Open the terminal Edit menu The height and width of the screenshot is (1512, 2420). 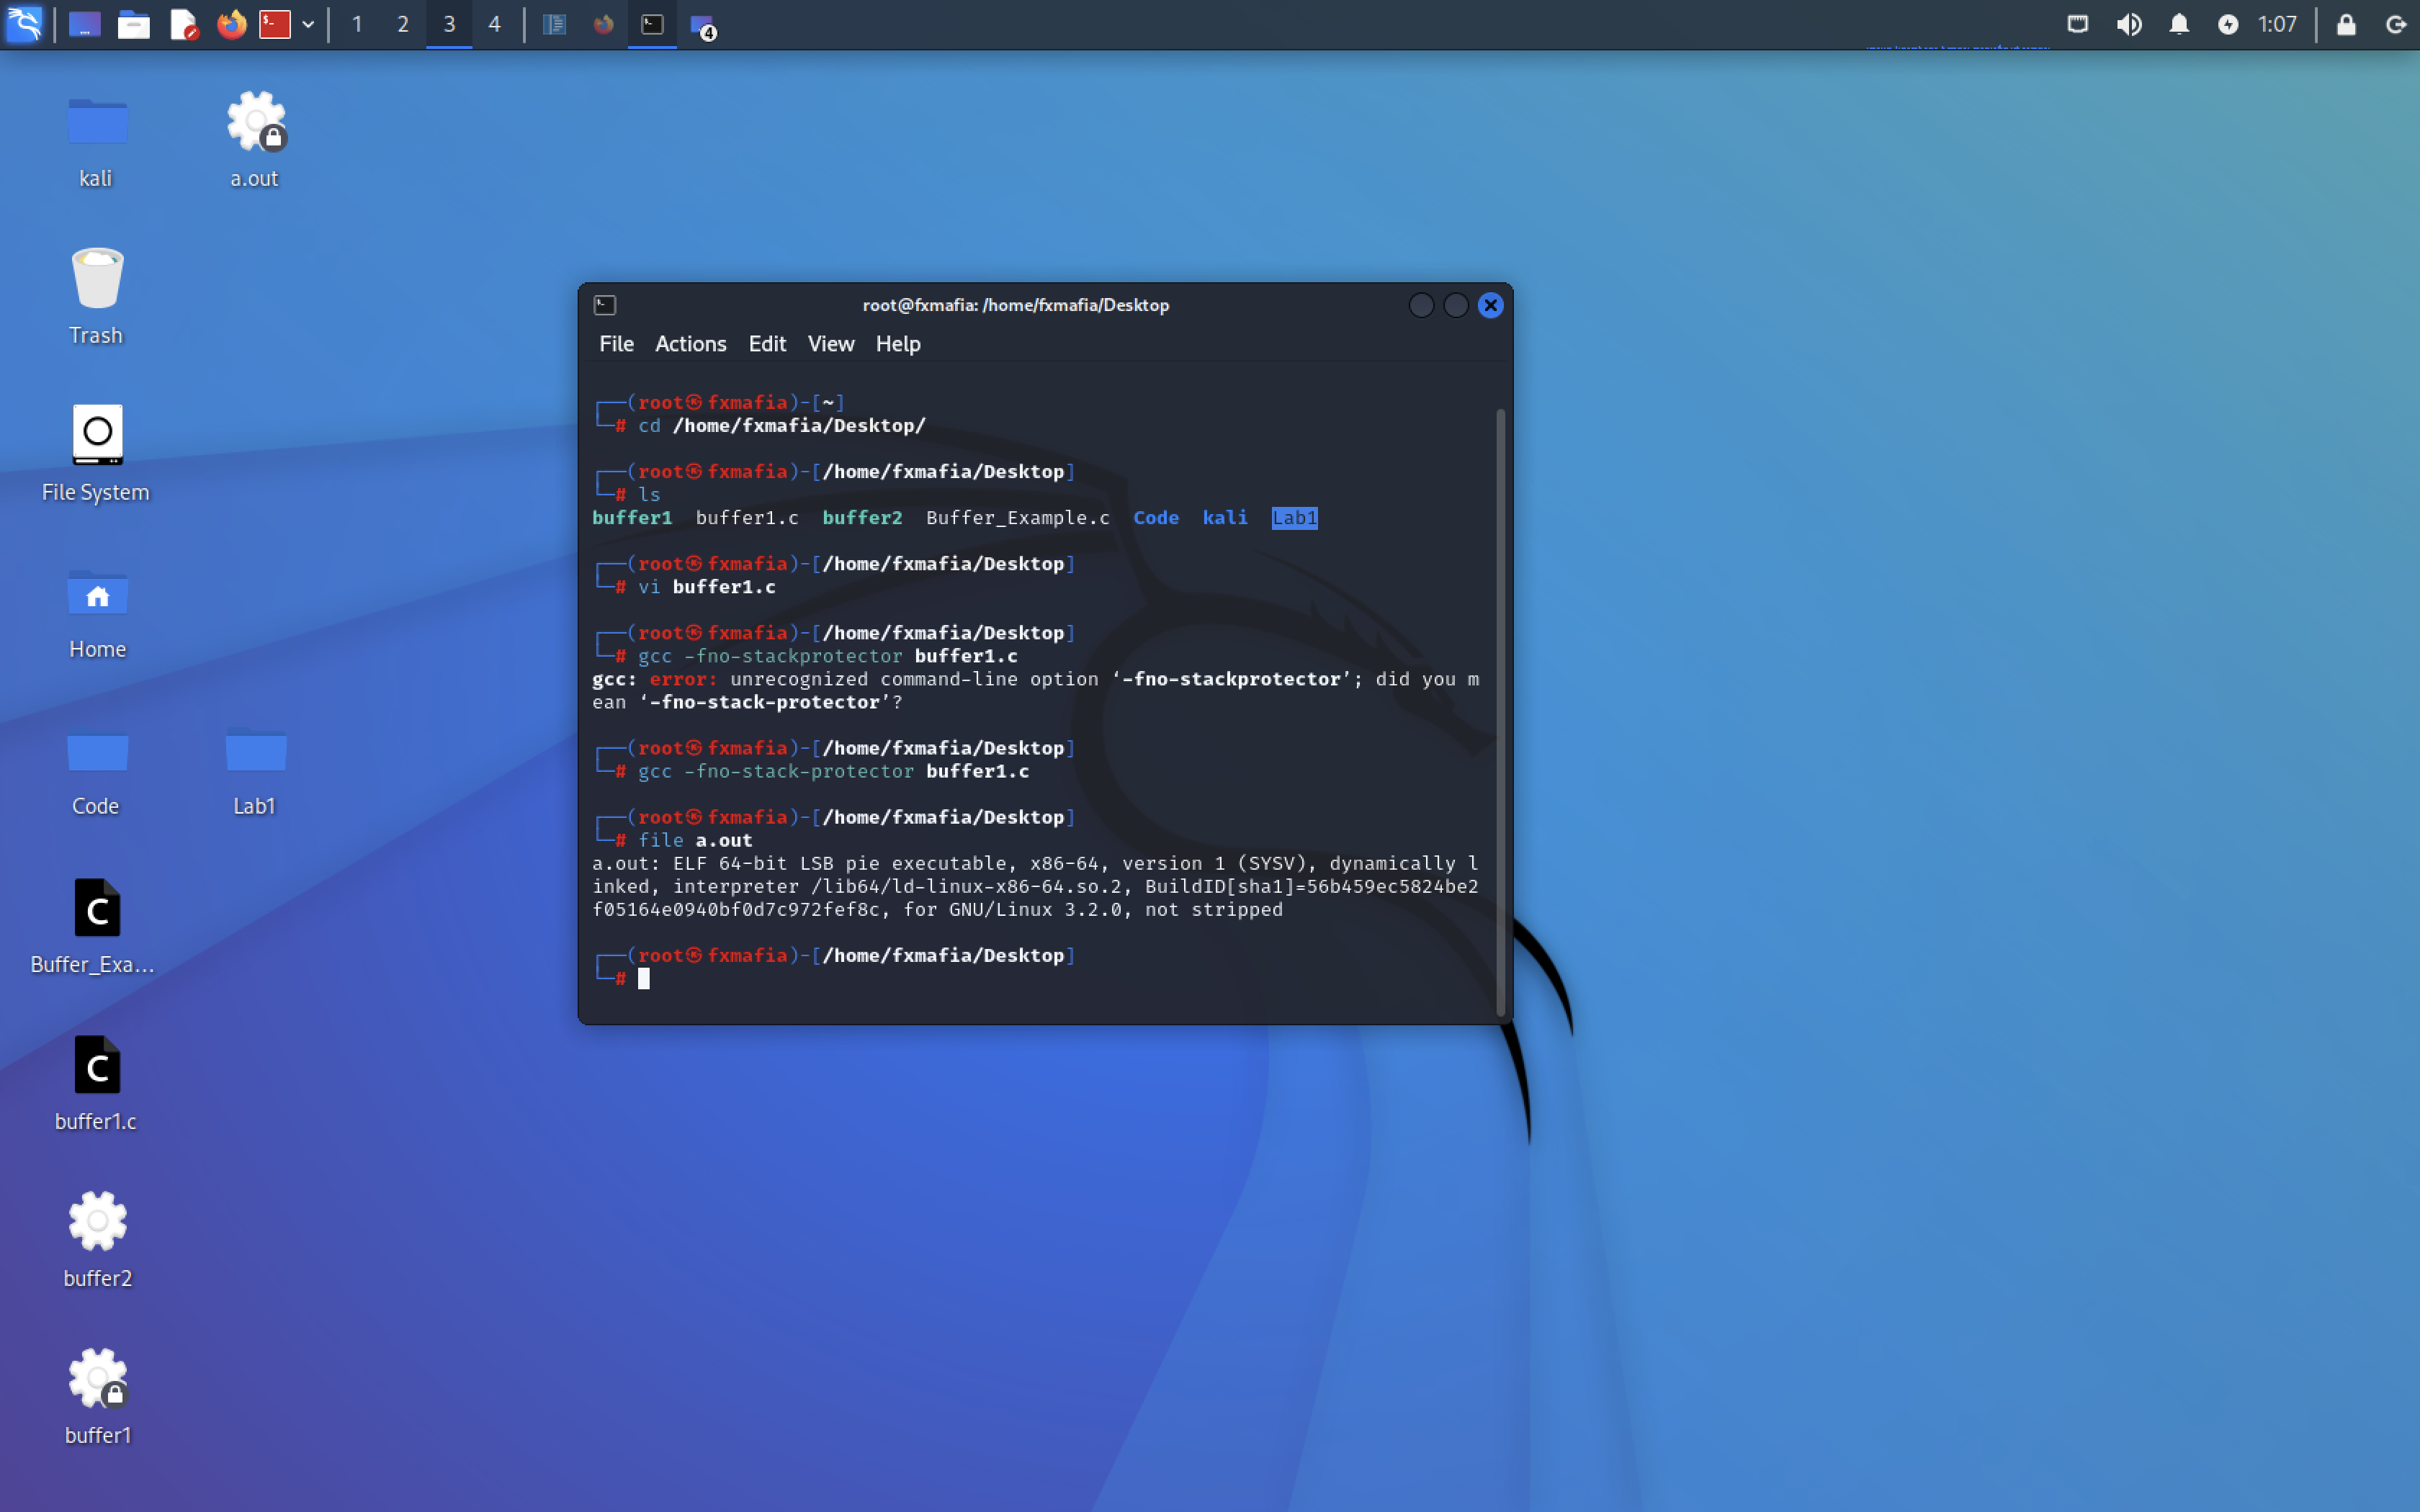tap(767, 344)
